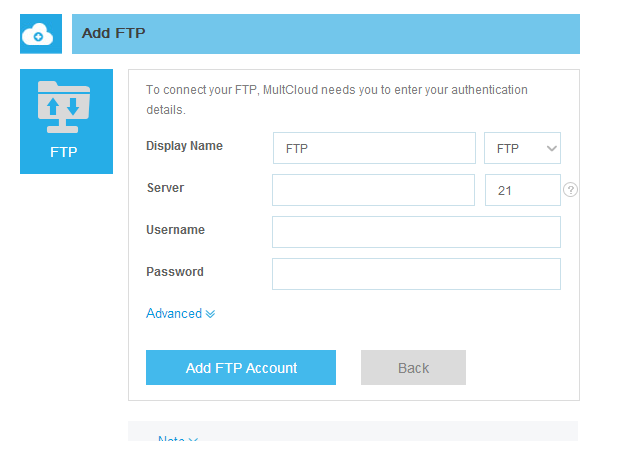Click the Display Name field label

(x=185, y=146)
